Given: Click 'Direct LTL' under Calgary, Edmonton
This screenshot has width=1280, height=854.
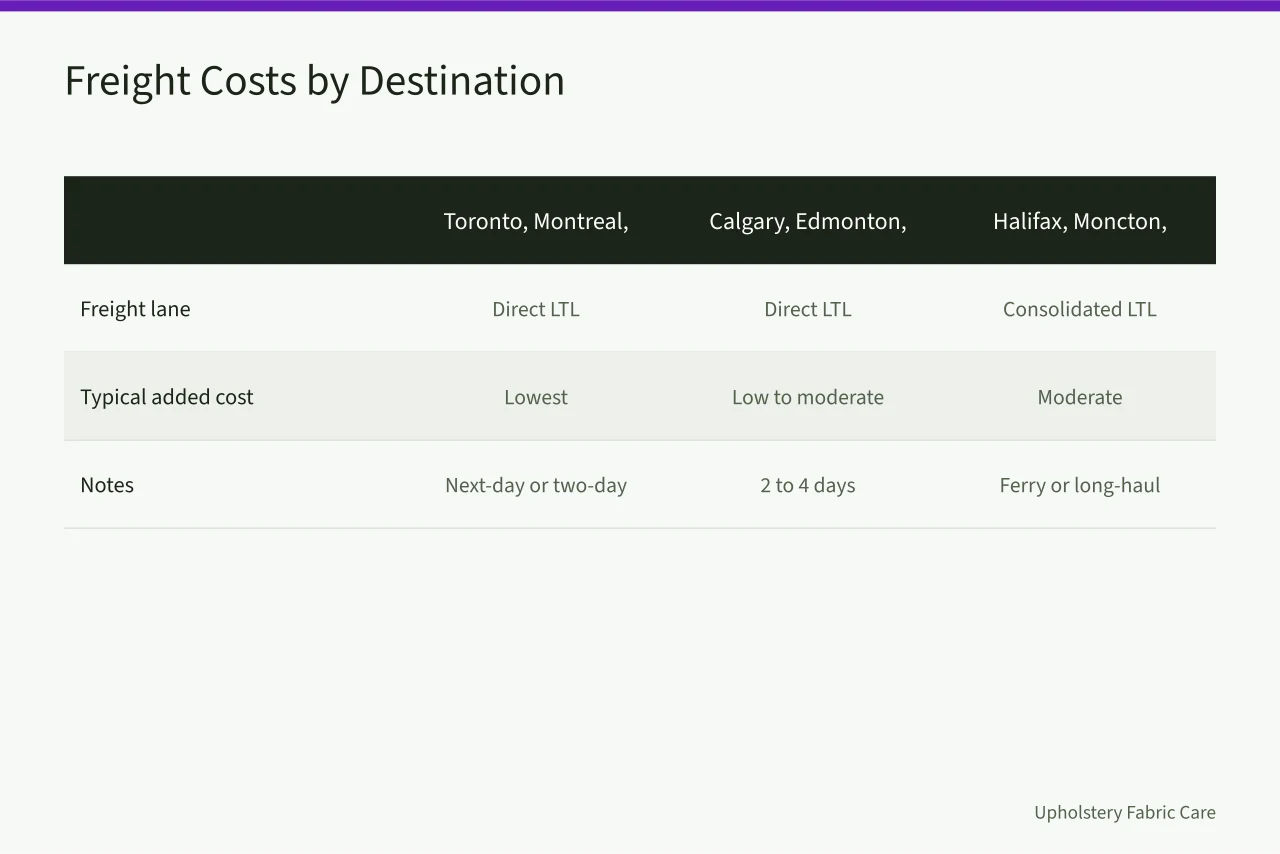Looking at the screenshot, I should (x=808, y=309).
